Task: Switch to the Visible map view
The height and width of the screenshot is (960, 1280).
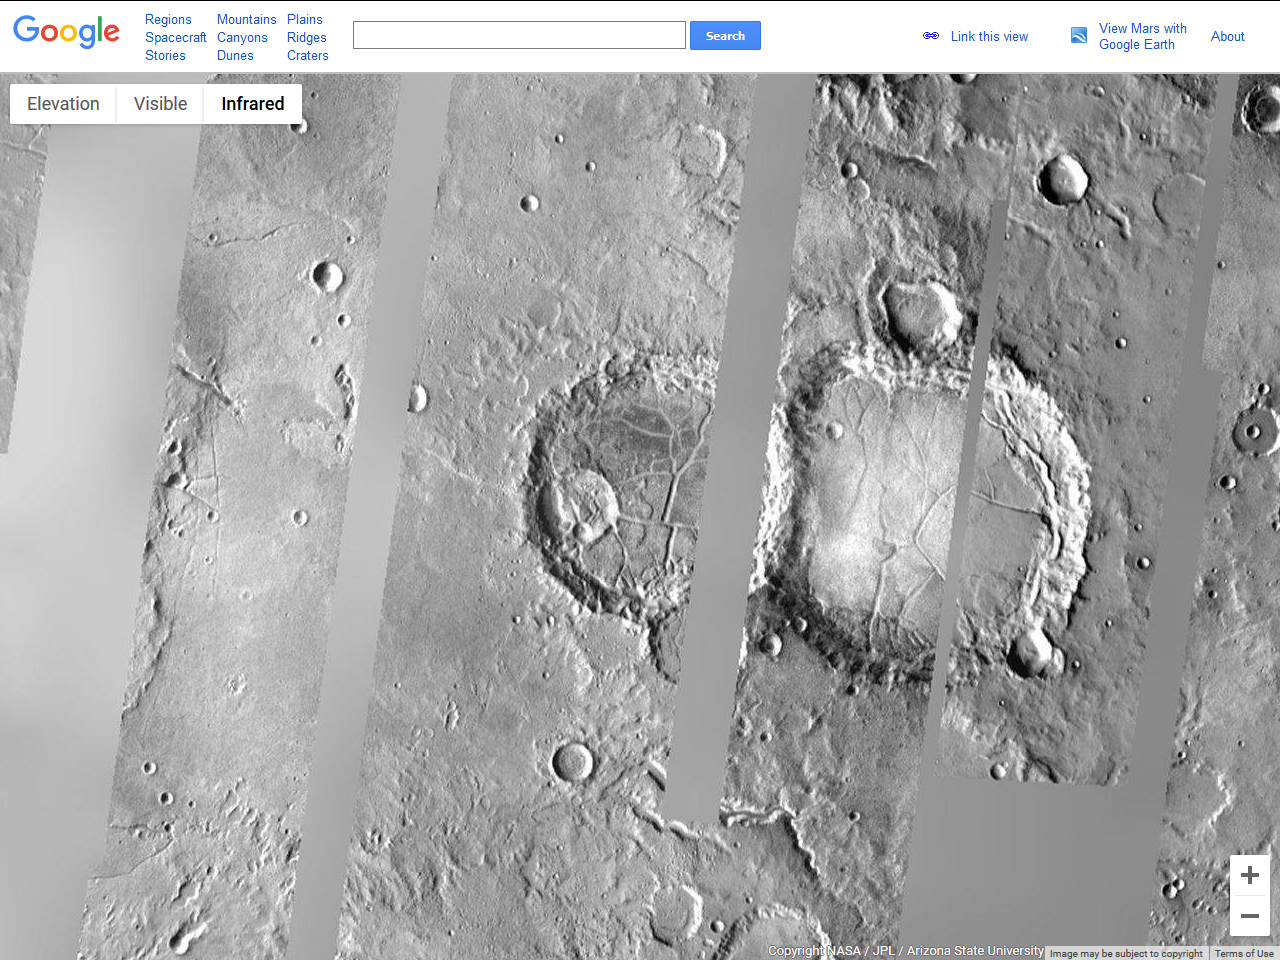Action: [x=160, y=104]
